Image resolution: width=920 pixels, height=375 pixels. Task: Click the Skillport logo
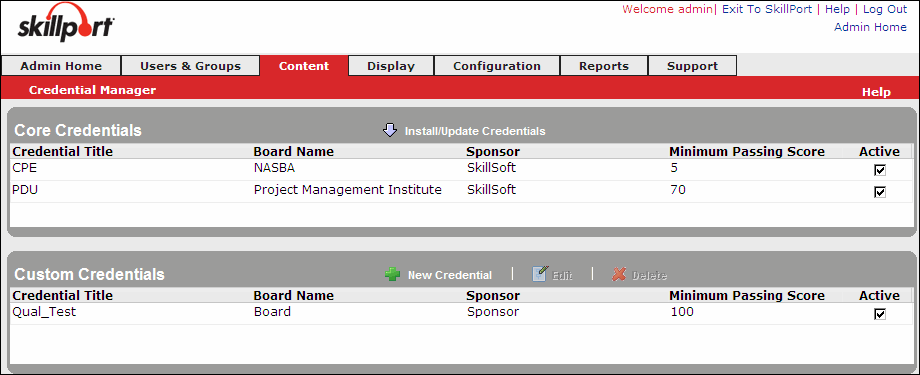coord(66,22)
